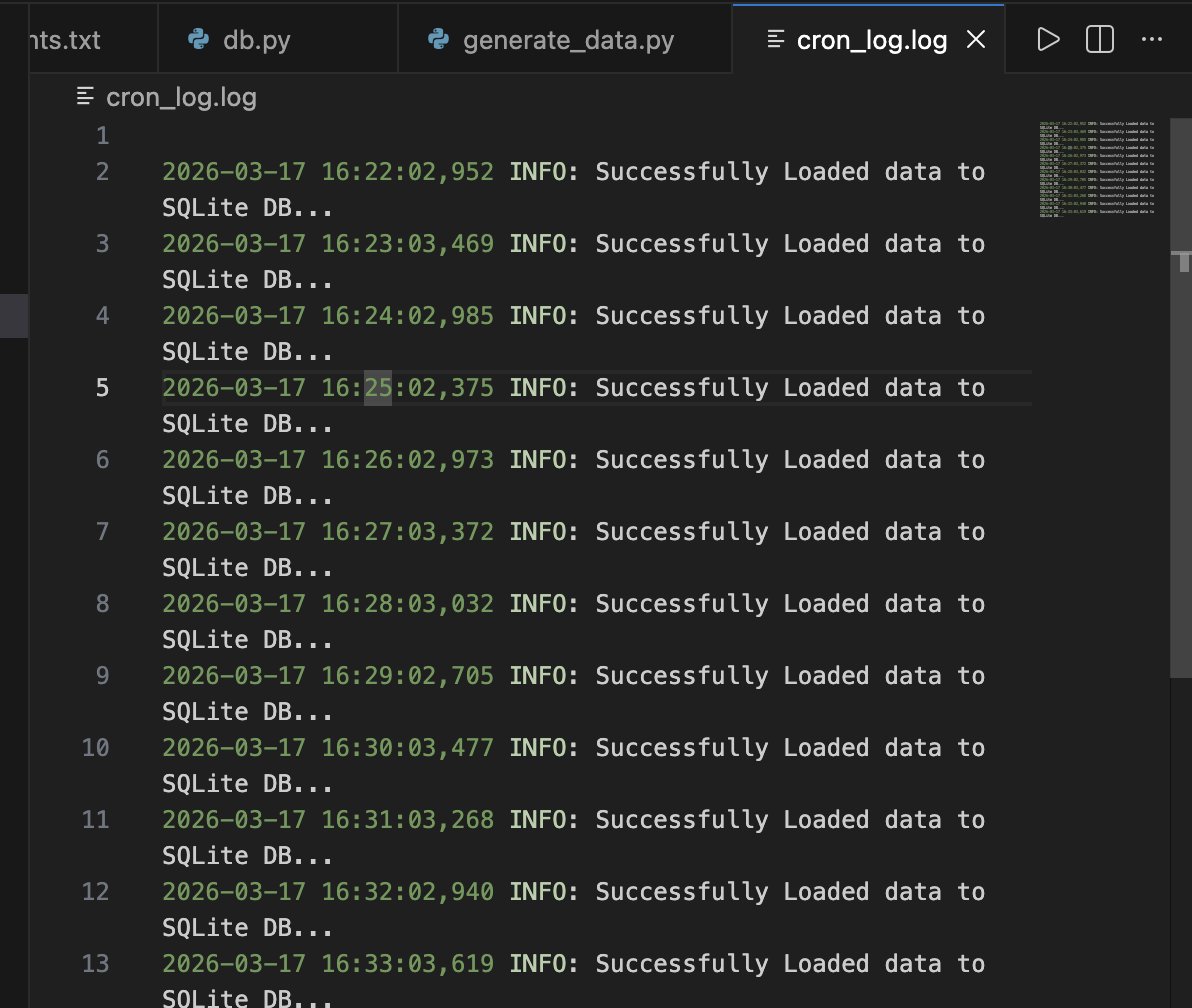The height and width of the screenshot is (1008, 1192).
Task: Select line number 1 in the gutter
Action: point(103,136)
